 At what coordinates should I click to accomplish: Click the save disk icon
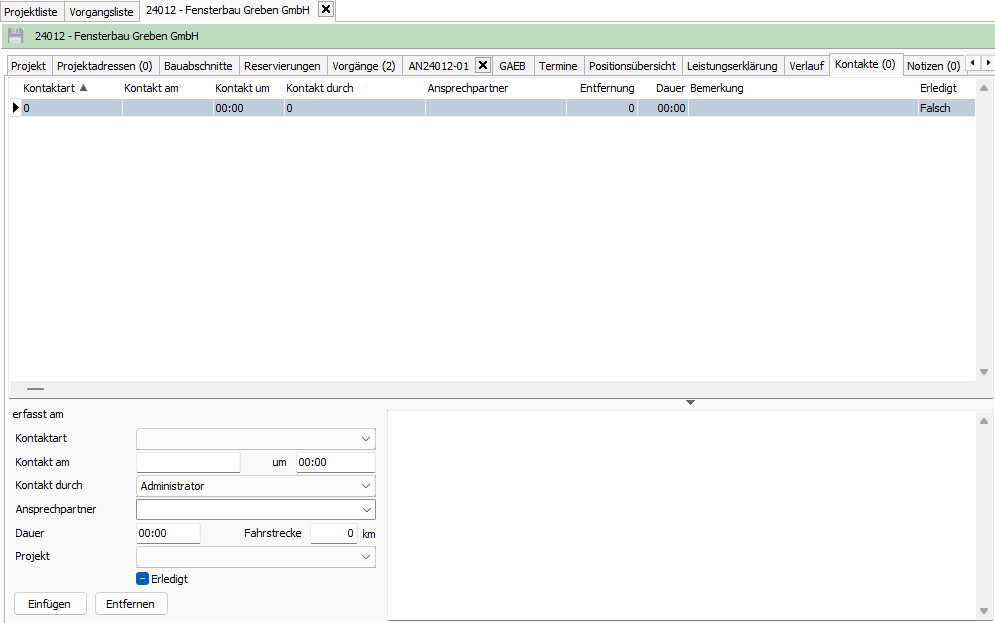coord(15,36)
